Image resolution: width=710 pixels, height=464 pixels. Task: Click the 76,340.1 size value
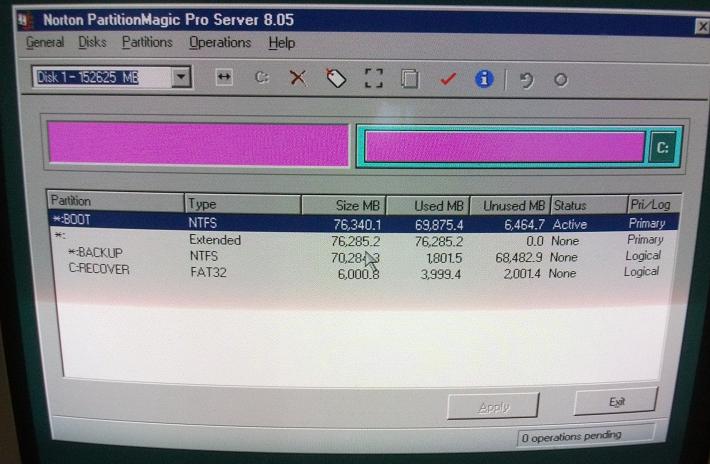click(x=357, y=225)
